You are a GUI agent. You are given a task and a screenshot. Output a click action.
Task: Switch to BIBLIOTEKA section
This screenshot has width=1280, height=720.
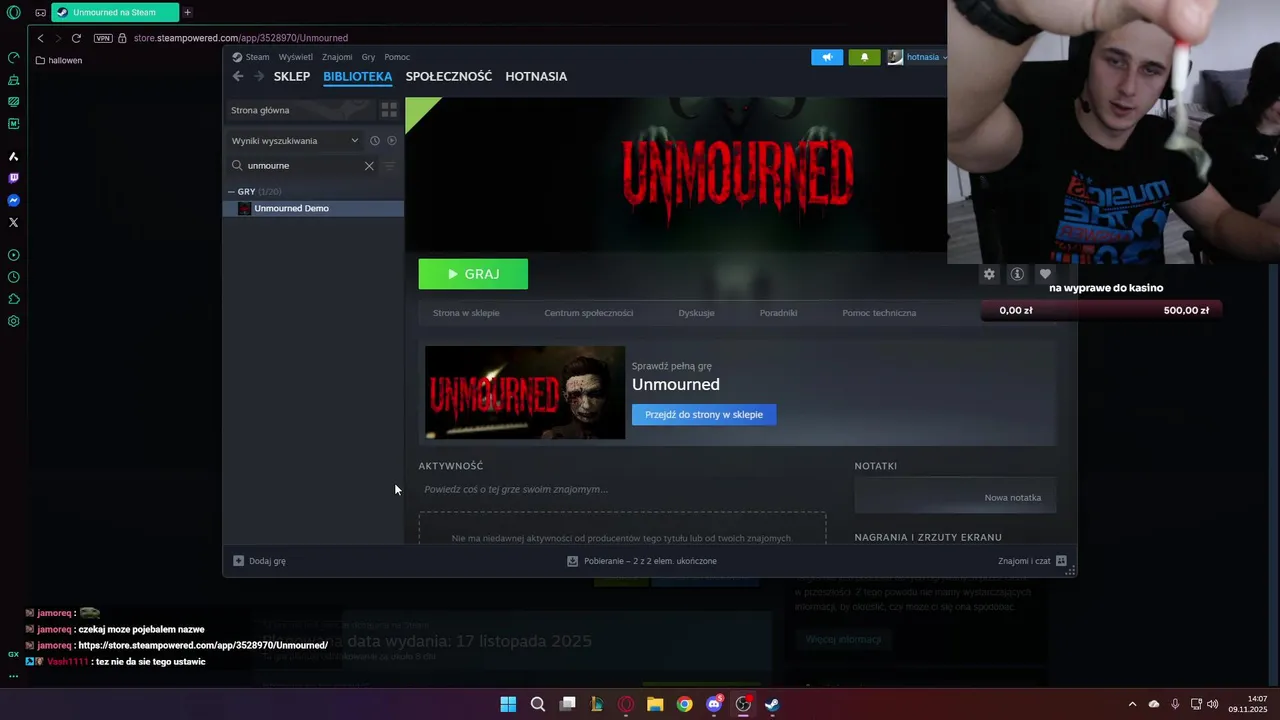(x=357, y=76)
